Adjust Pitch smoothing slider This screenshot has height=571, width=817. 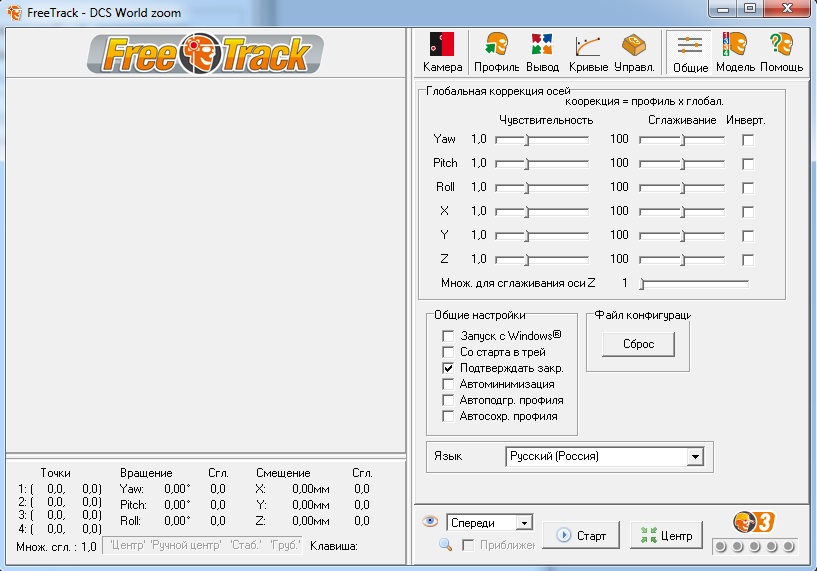(682, 164)
